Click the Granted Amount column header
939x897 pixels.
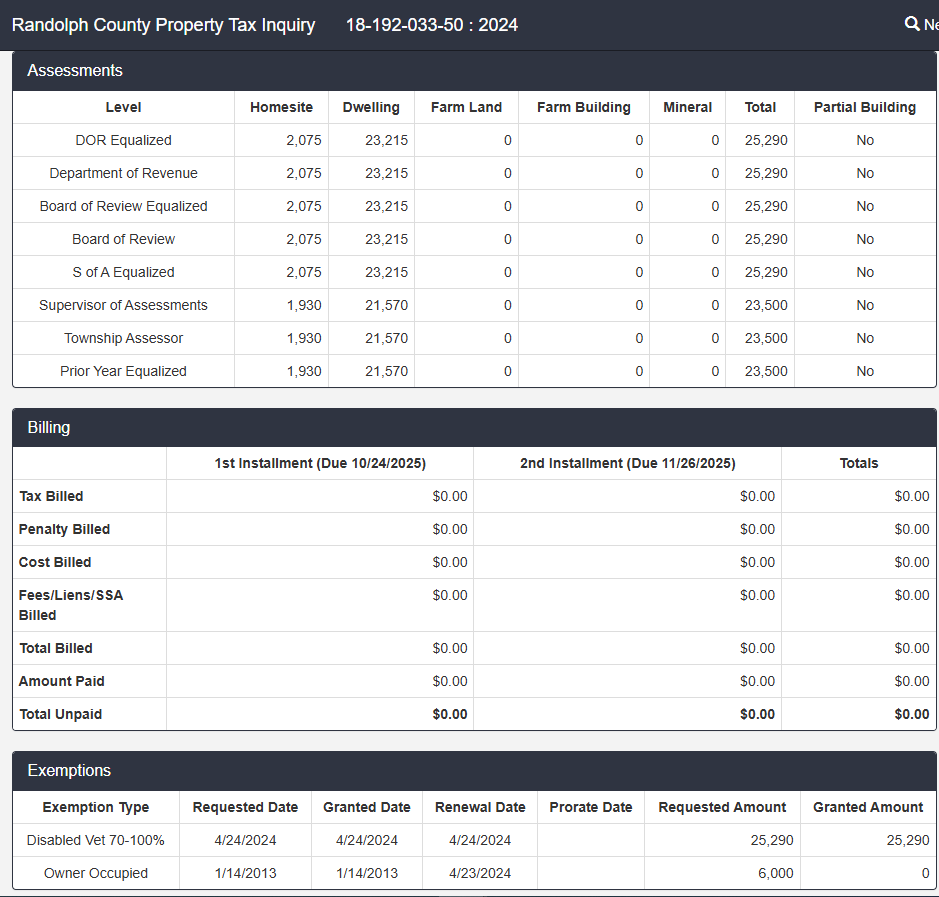pos(867,807)
